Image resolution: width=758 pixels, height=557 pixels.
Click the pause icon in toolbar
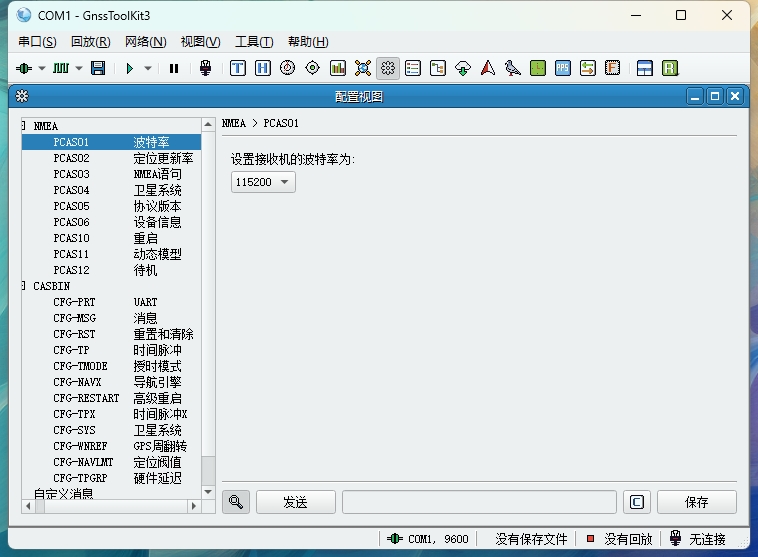174,68
